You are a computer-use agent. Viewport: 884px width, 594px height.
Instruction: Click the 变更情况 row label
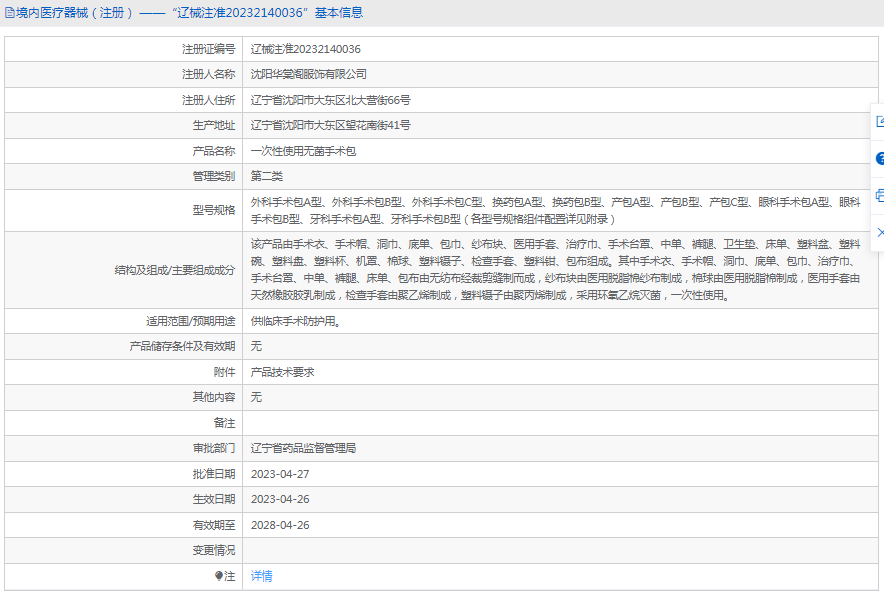214,550
